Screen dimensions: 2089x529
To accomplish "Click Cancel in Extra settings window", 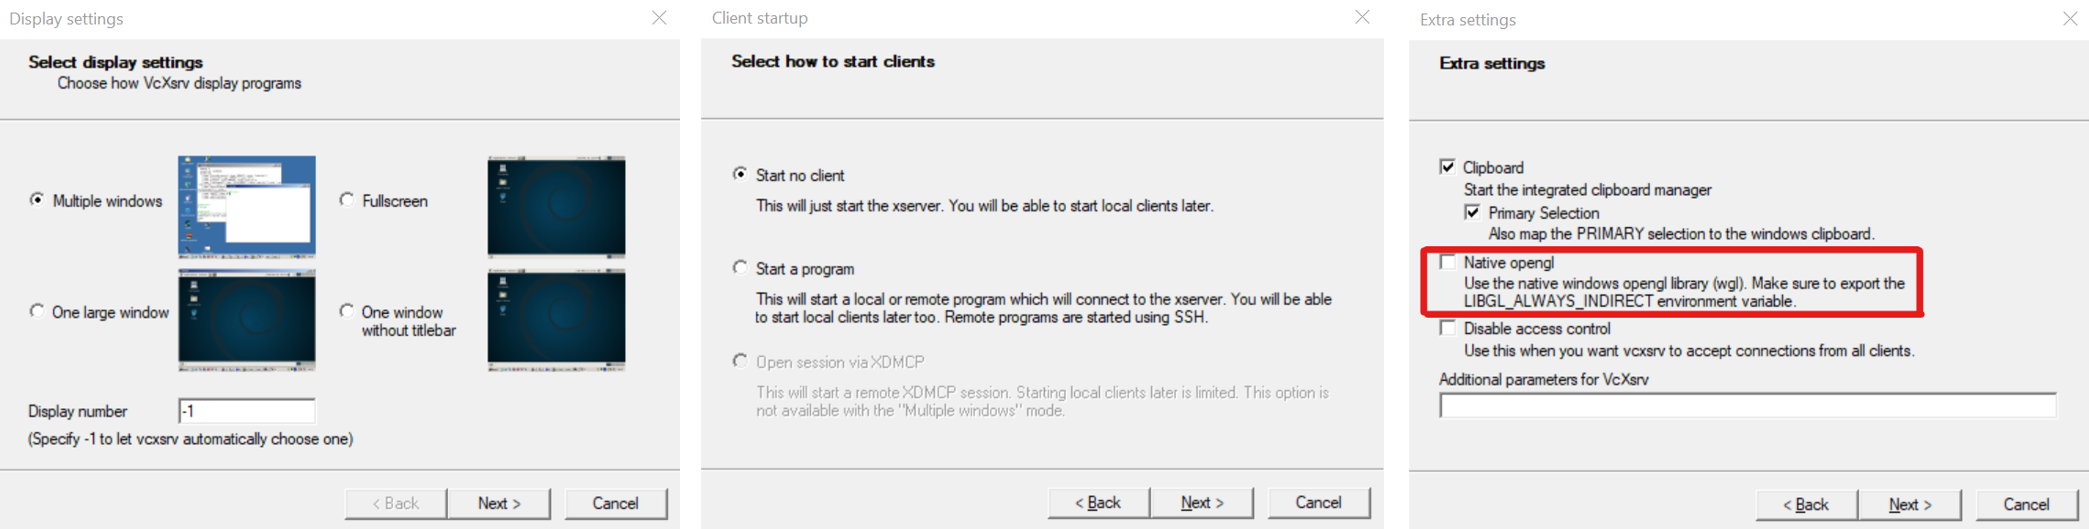I will pyautogui.click(x=2026, y=504).
